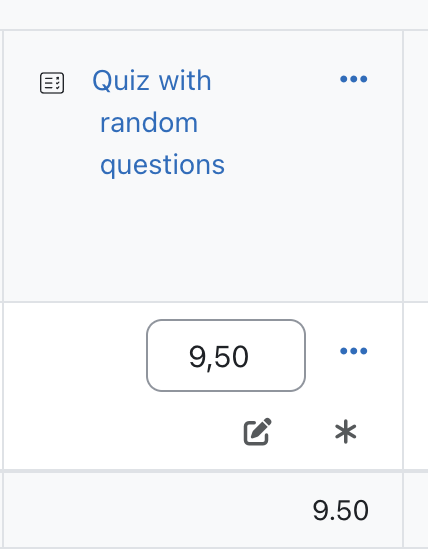Viewport: 428px width, 550px height.
Task: Click "Quiz with" text in header
Action: [152, 81]
